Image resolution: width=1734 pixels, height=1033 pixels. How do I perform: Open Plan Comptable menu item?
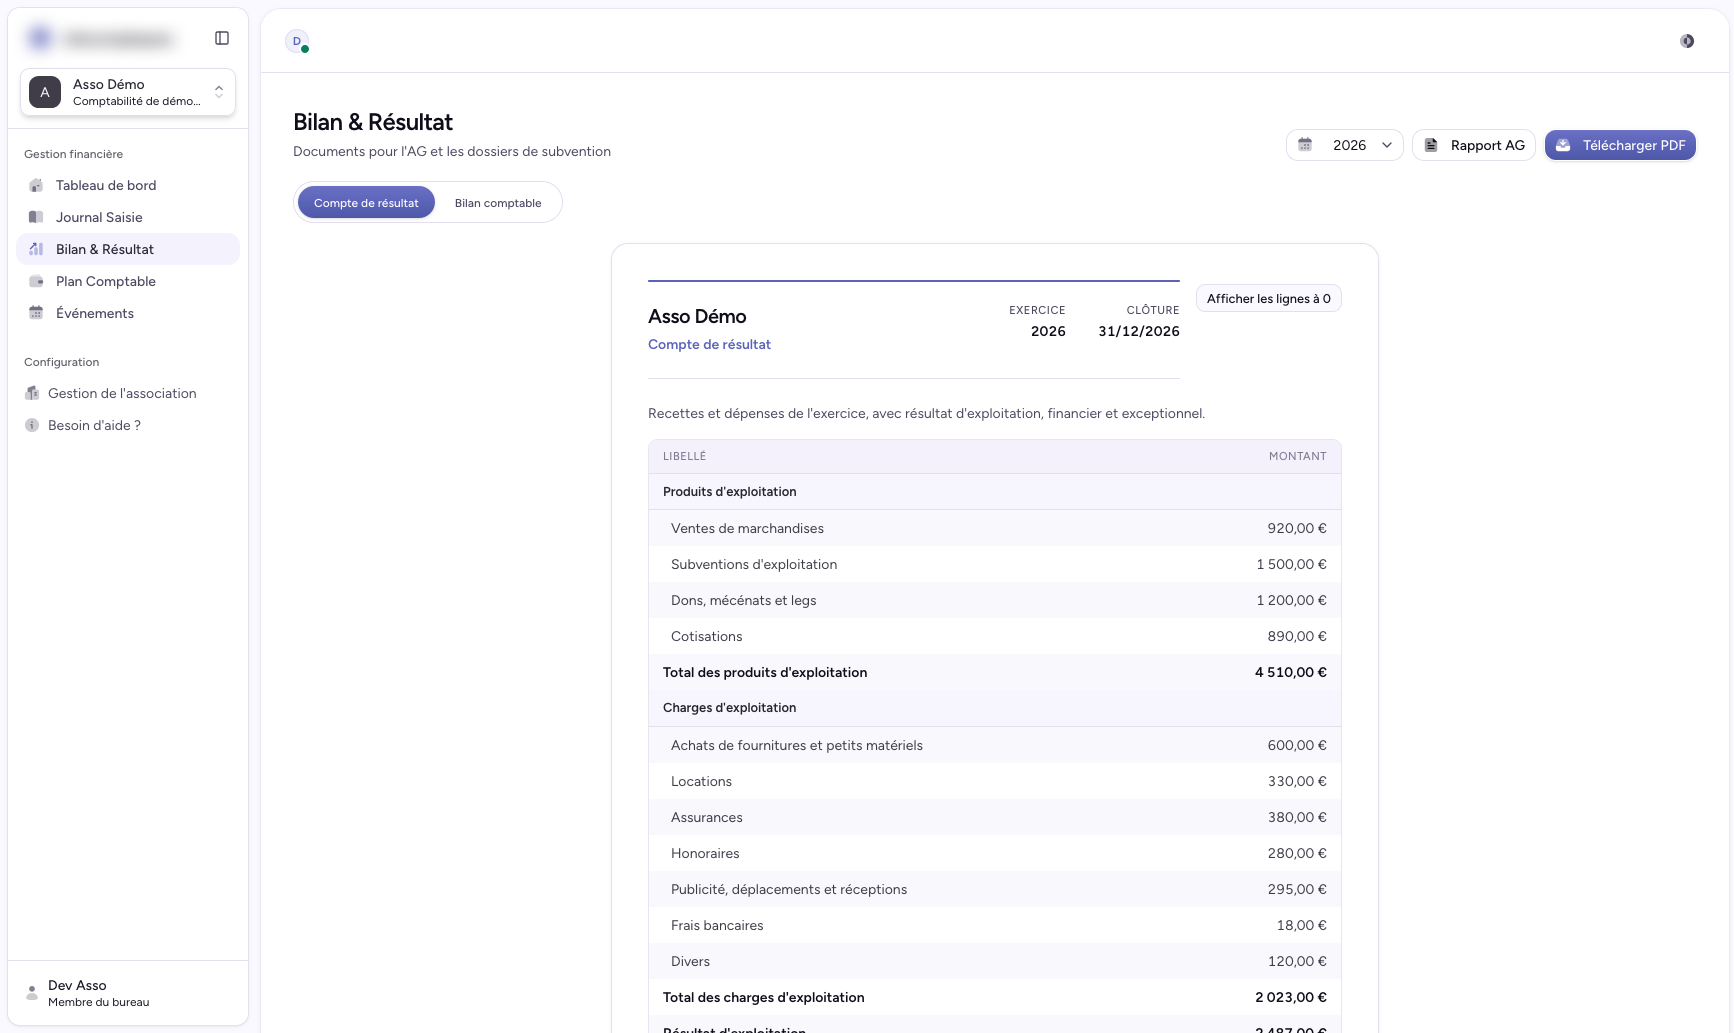pyautogui.click(x=128, y=281)
